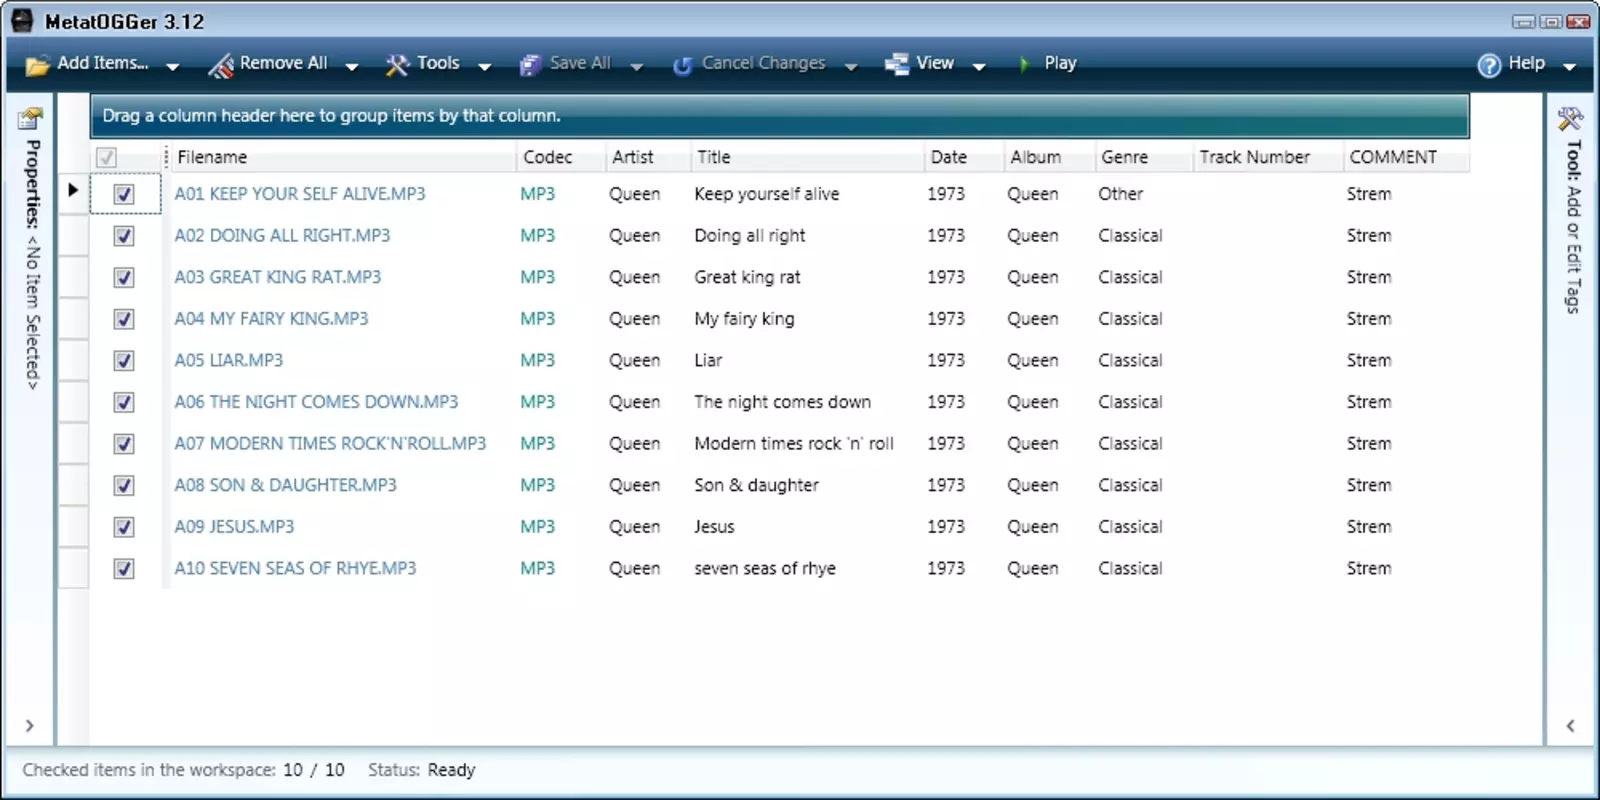Open the View dropdown arrow

coord(979,67)
